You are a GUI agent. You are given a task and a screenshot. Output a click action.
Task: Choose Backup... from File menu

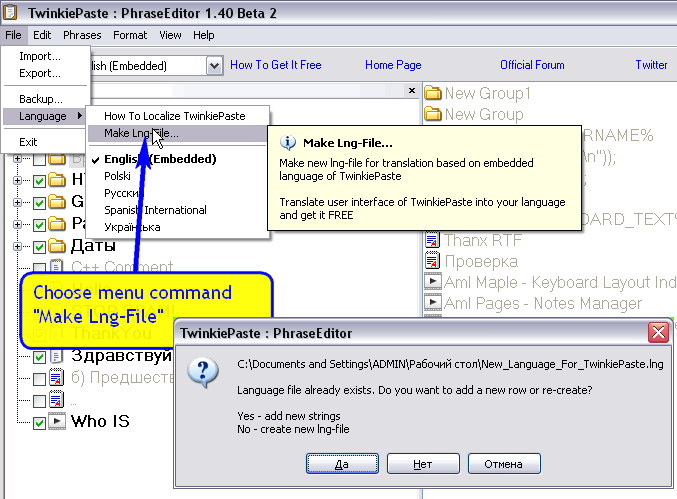45,99
